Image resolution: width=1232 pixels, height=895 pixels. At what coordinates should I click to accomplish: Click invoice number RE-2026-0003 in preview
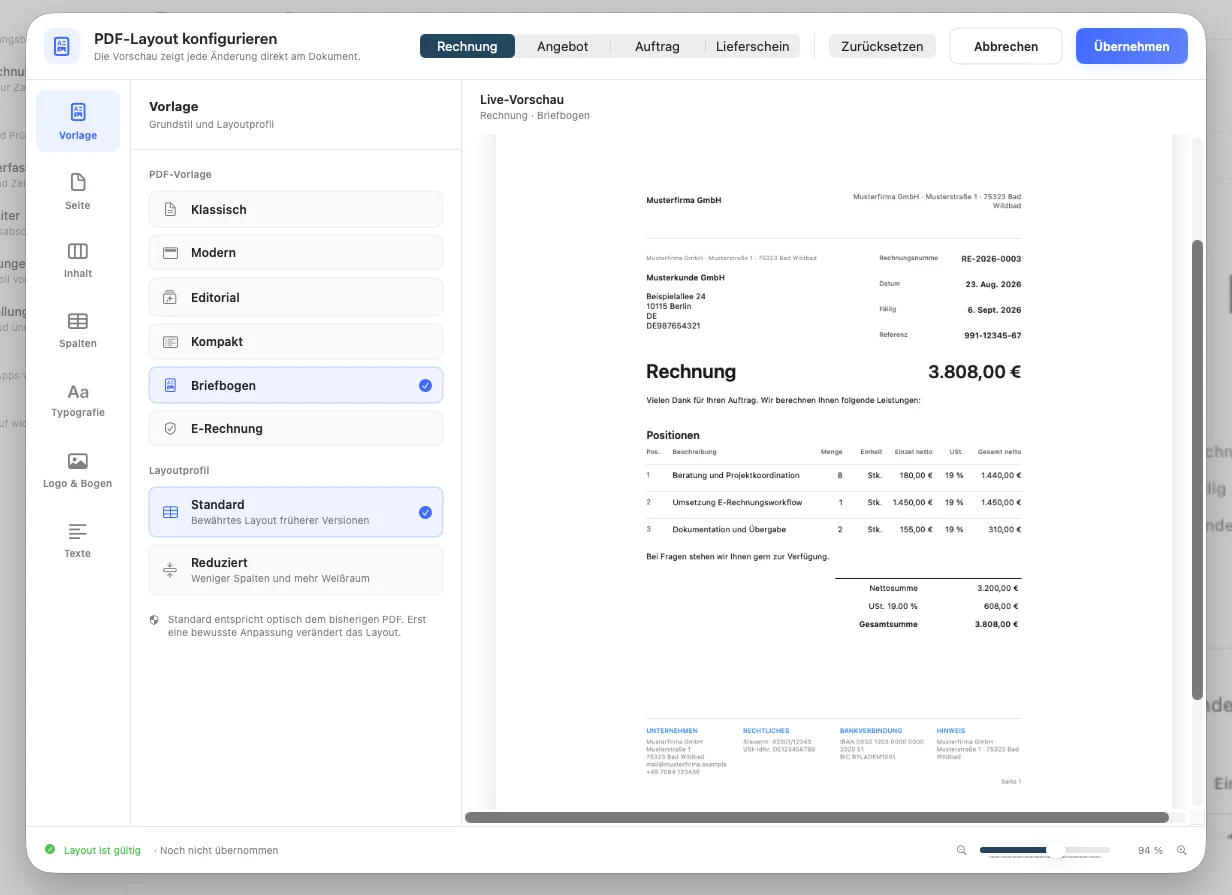coord(991,258)
